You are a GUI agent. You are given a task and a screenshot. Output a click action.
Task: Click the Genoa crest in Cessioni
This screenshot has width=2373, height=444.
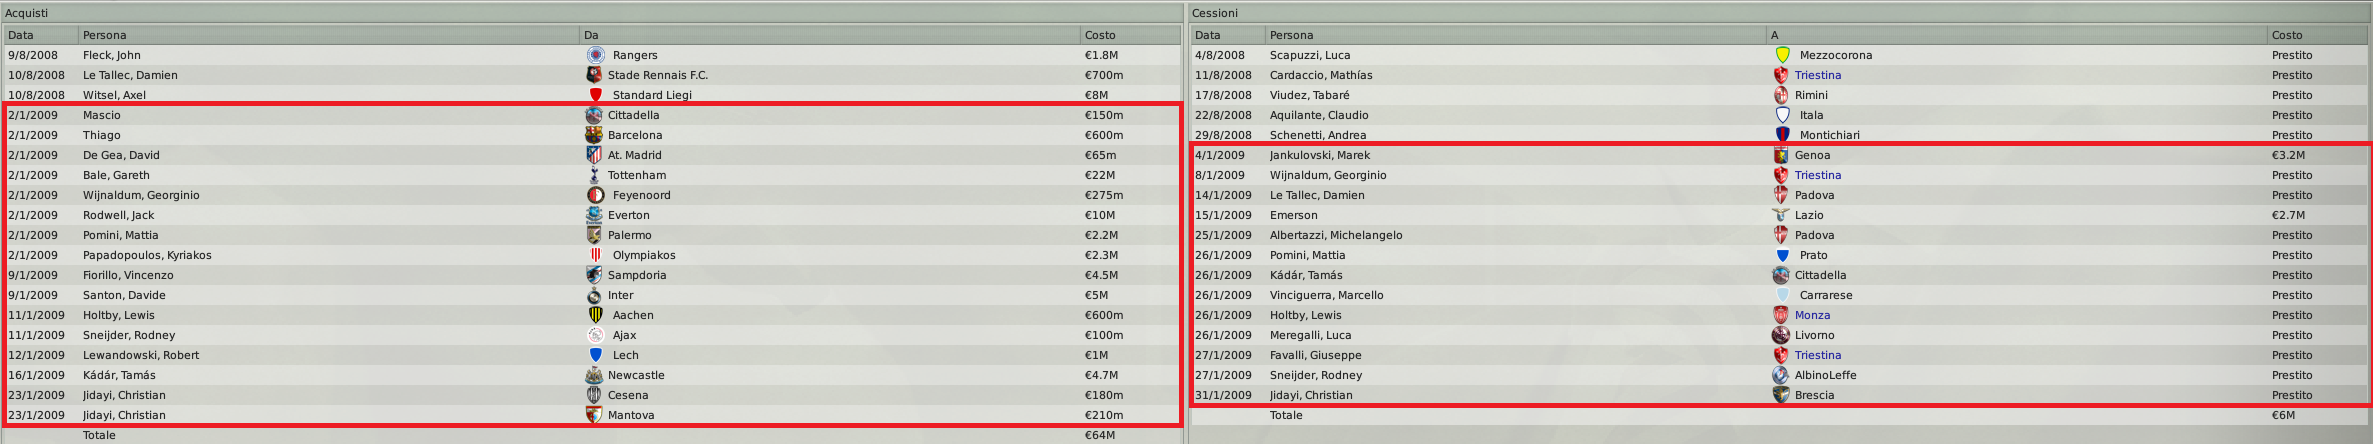click(1781, 155)
